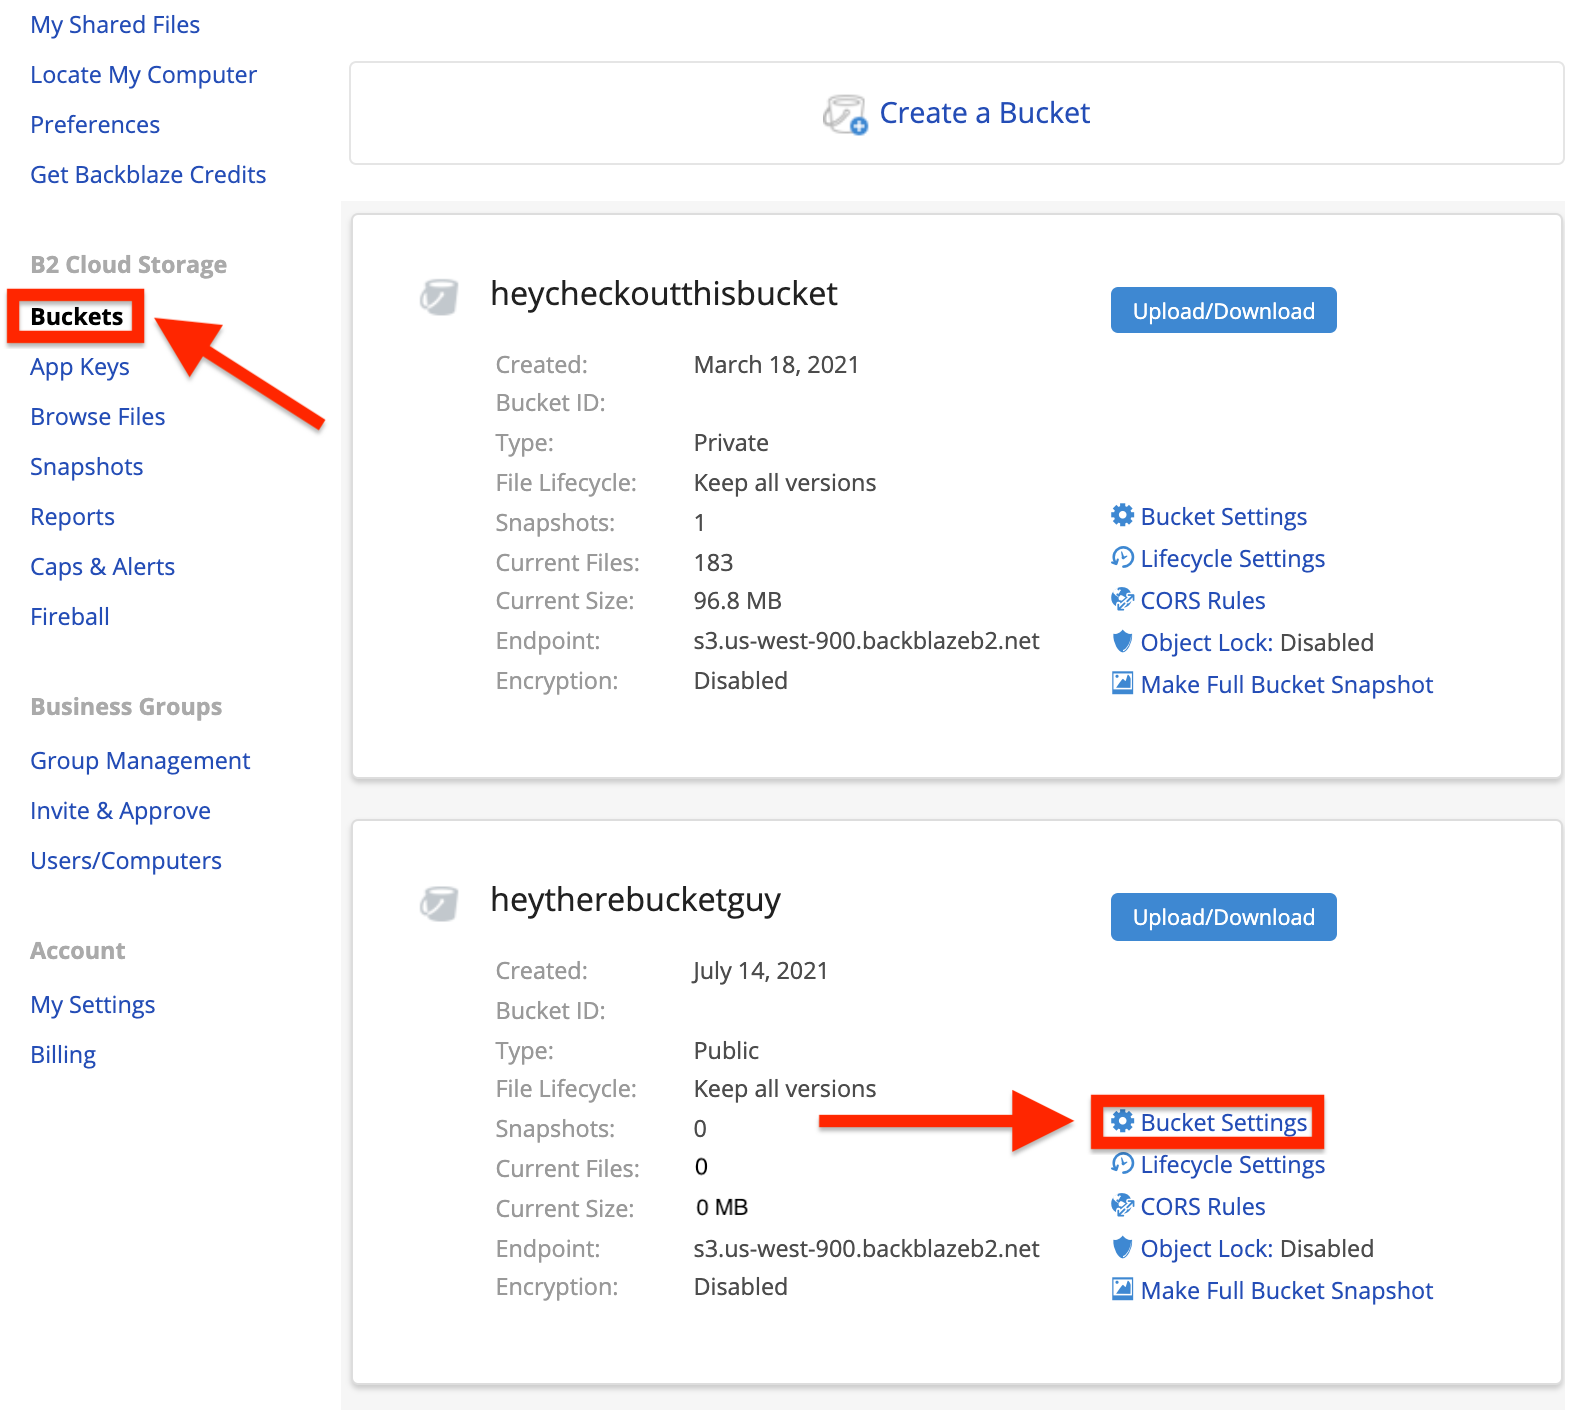The image size is (1594, 1410).
Task: Click endpoint value in heytherebucketguy
Action: pos(866,1249)
